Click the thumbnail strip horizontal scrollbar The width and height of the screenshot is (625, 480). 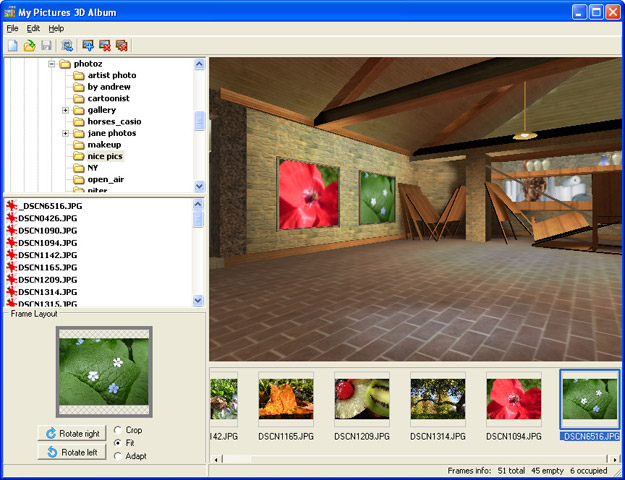(400, 459)
